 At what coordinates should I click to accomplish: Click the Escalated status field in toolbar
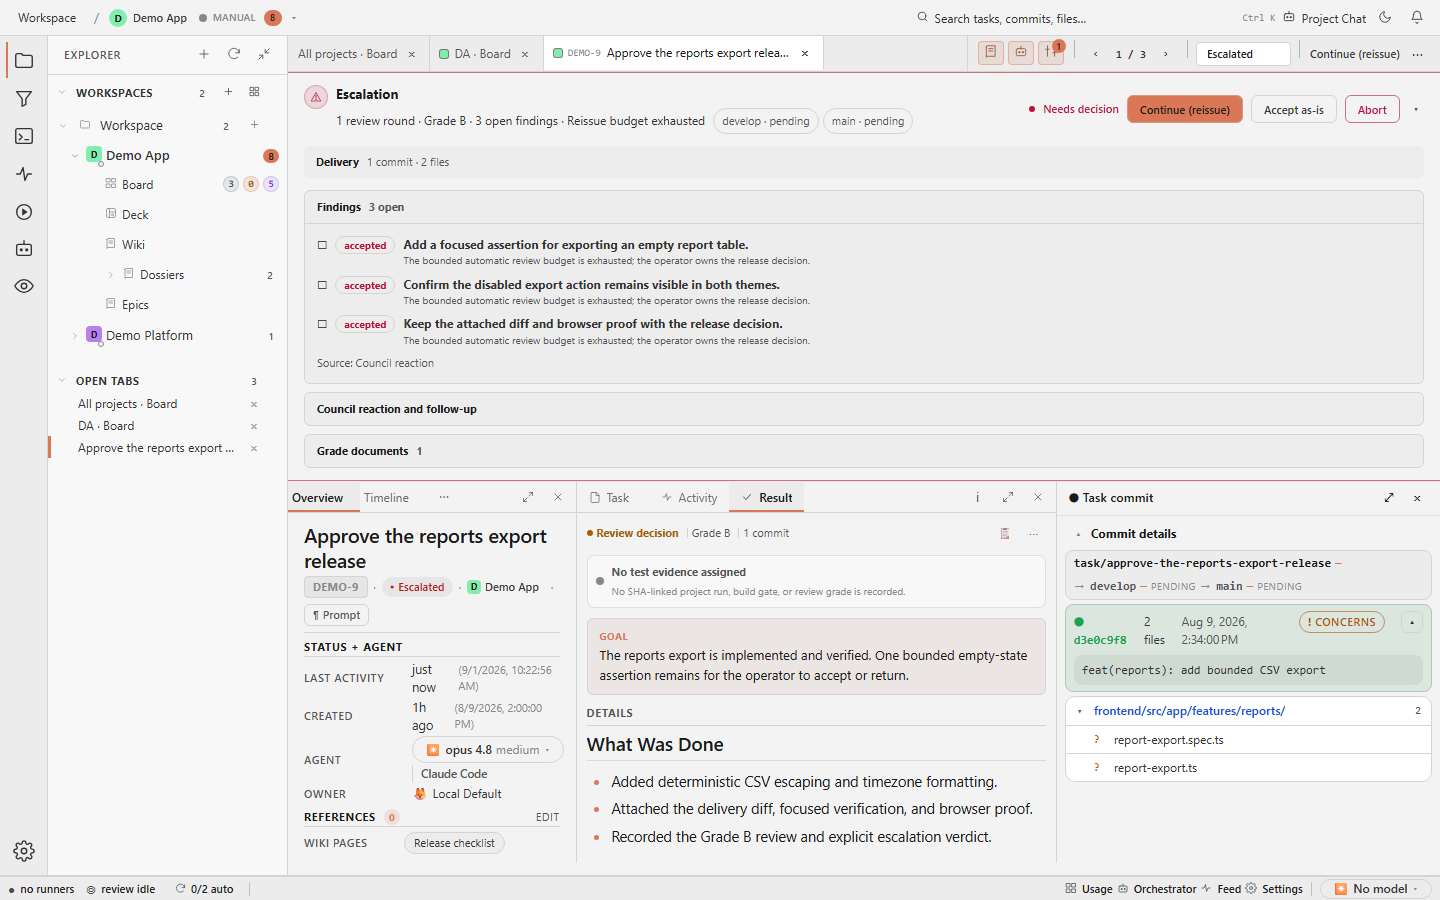(x=1243, y=54)
